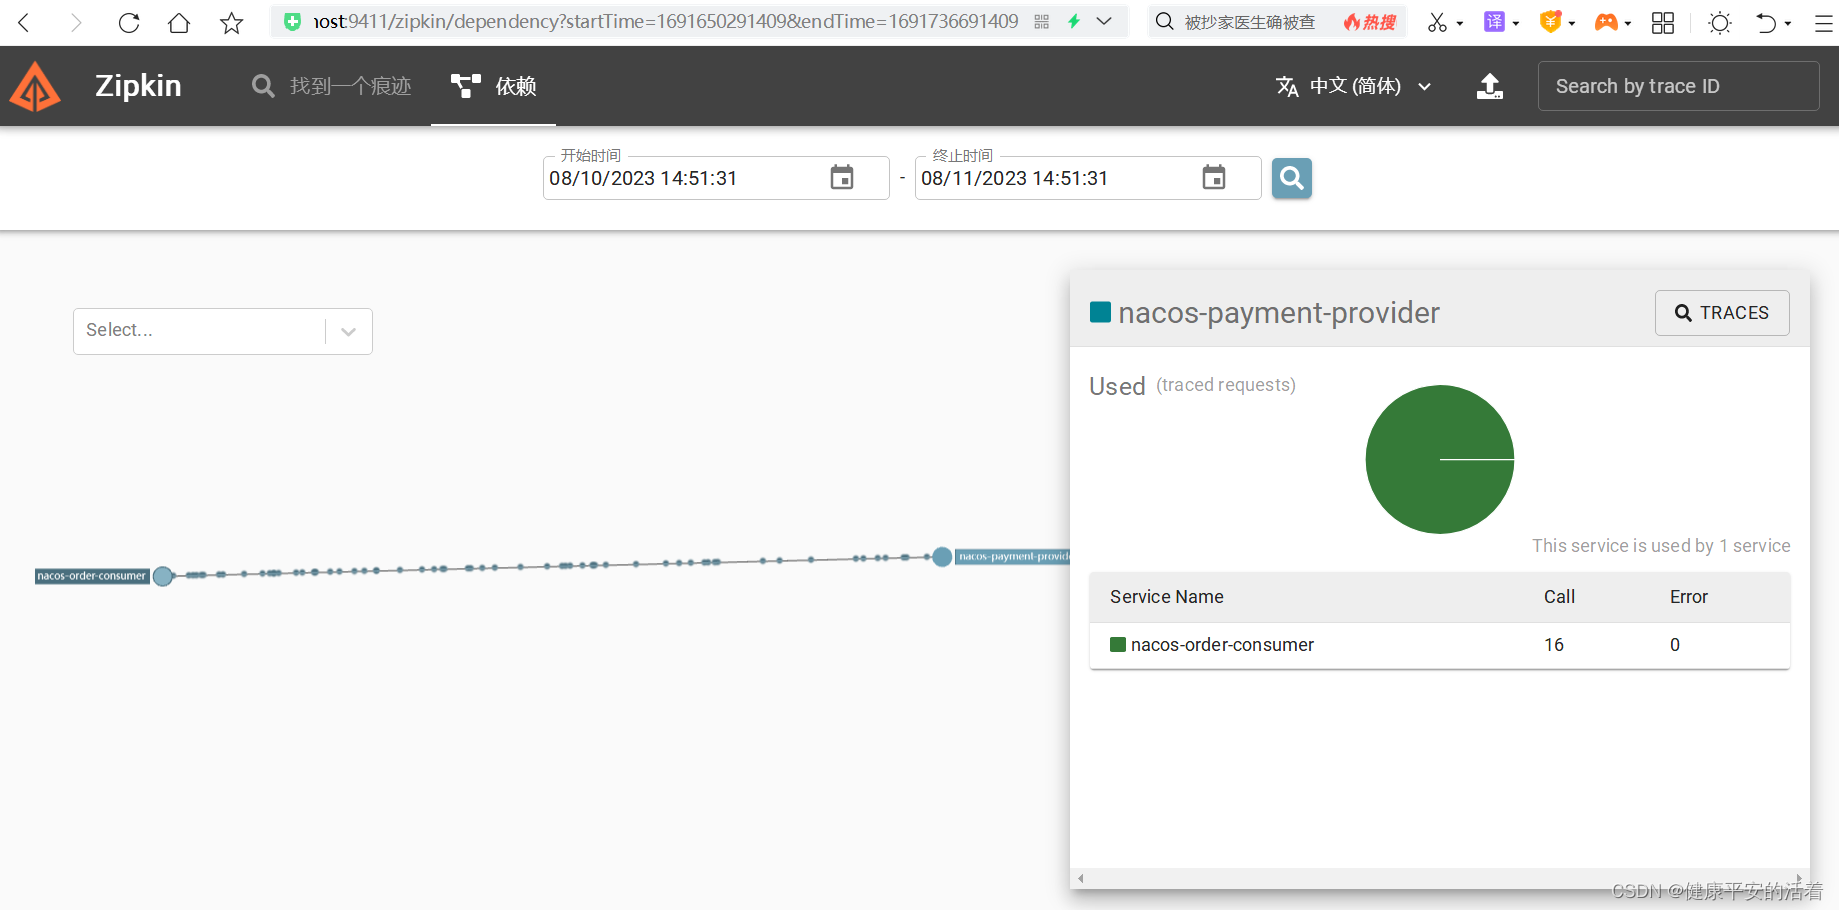Open the undo history dropdown arrow
This screenshot has height=910, width=1839.
tap(1788, 23)
